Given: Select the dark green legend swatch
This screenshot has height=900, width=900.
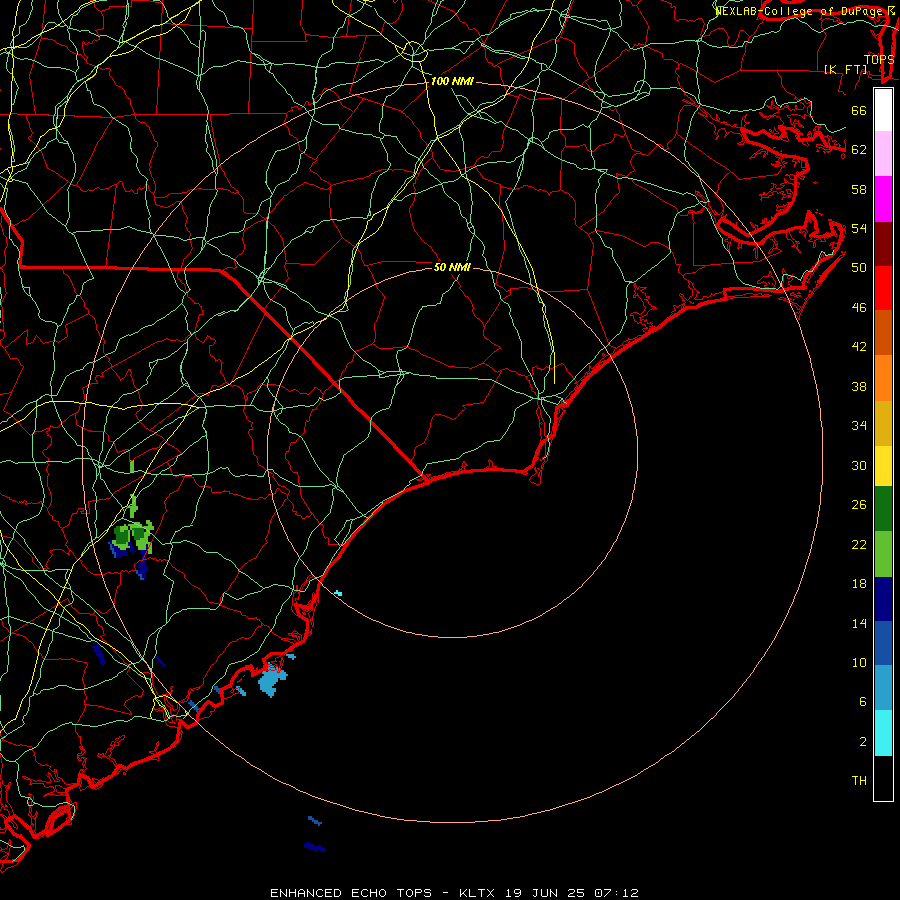Looking at the screenshot, I should [883, 509].
